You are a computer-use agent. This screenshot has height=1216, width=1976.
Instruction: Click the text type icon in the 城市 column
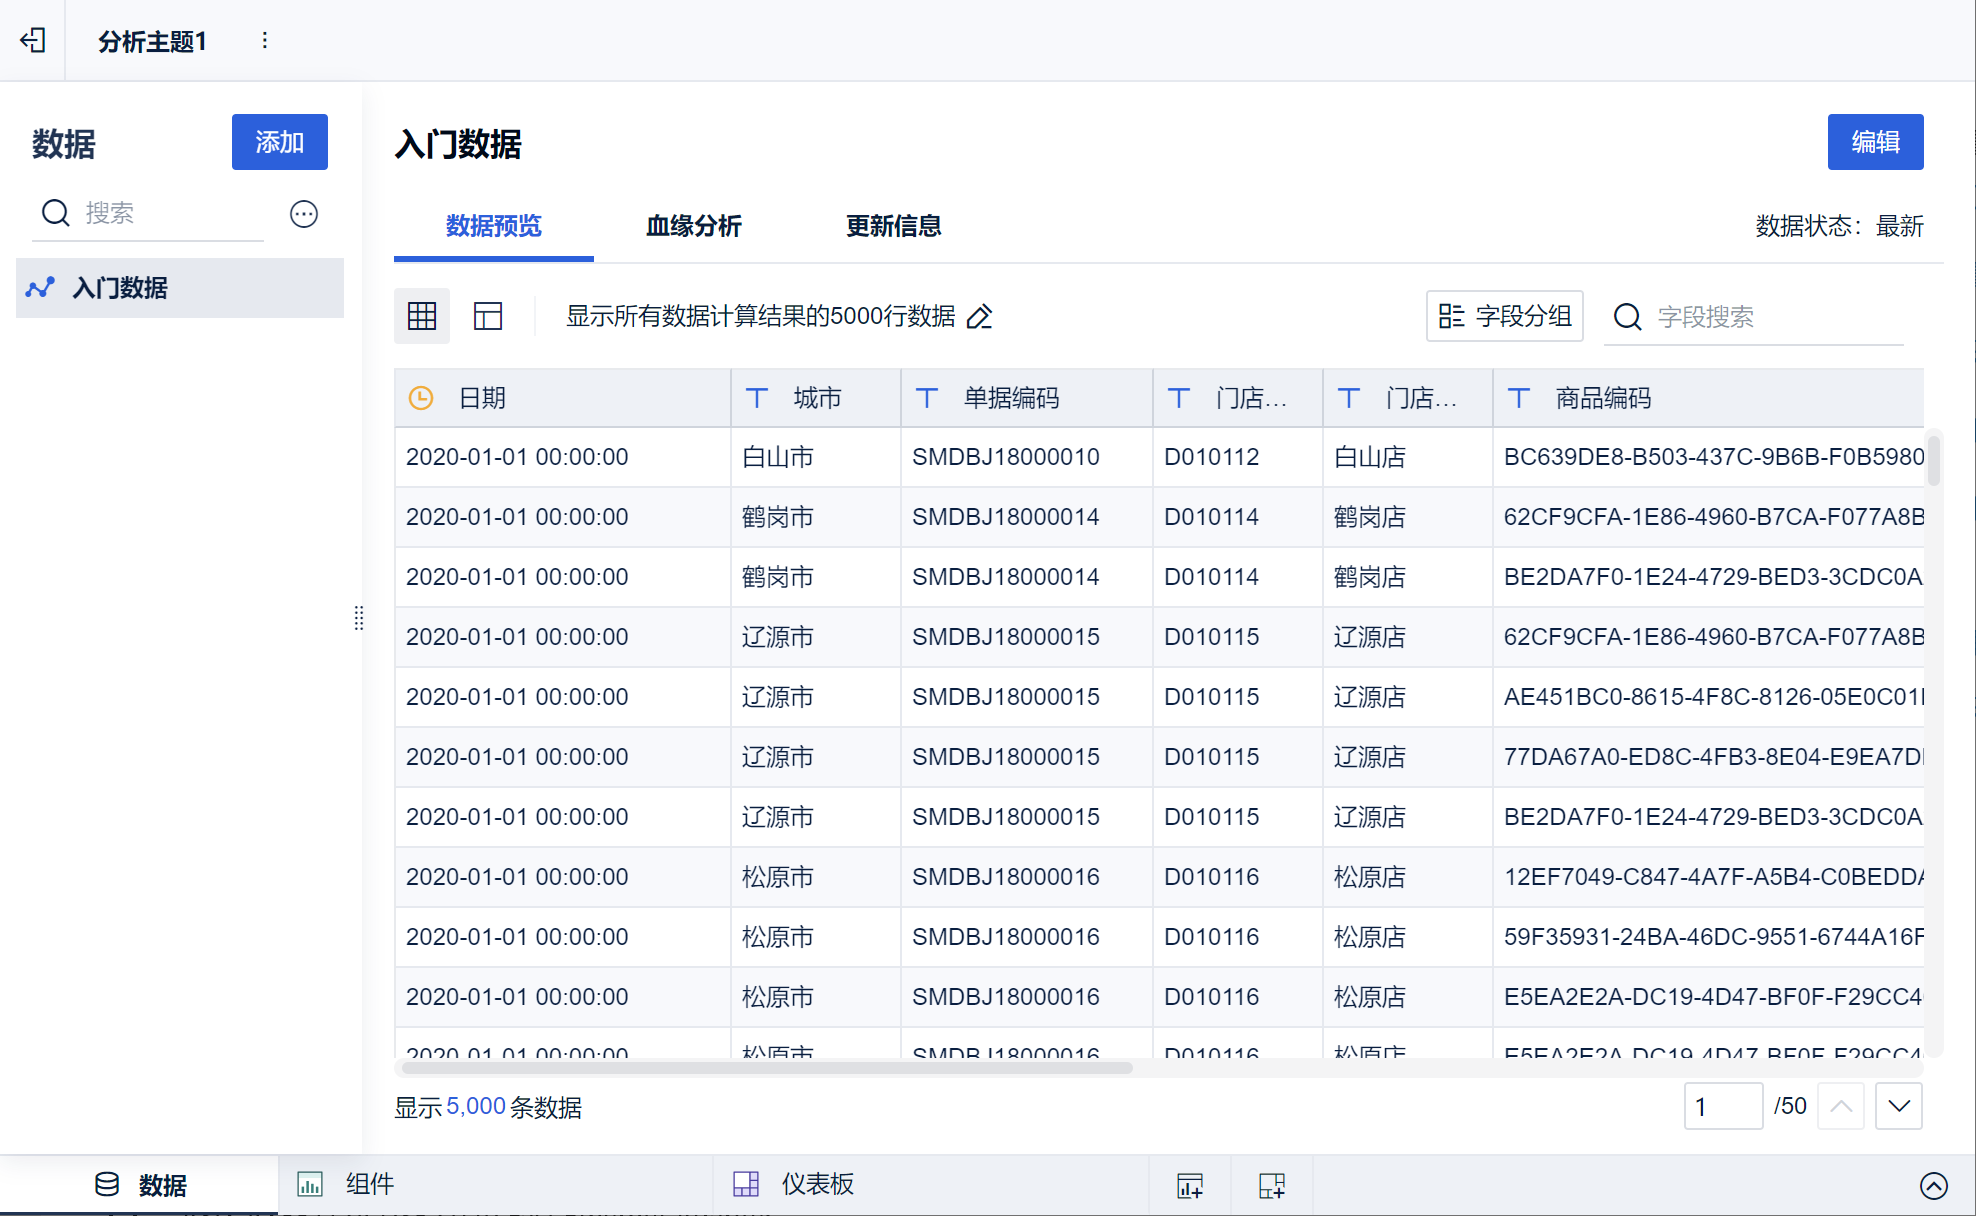coord(757,398)
